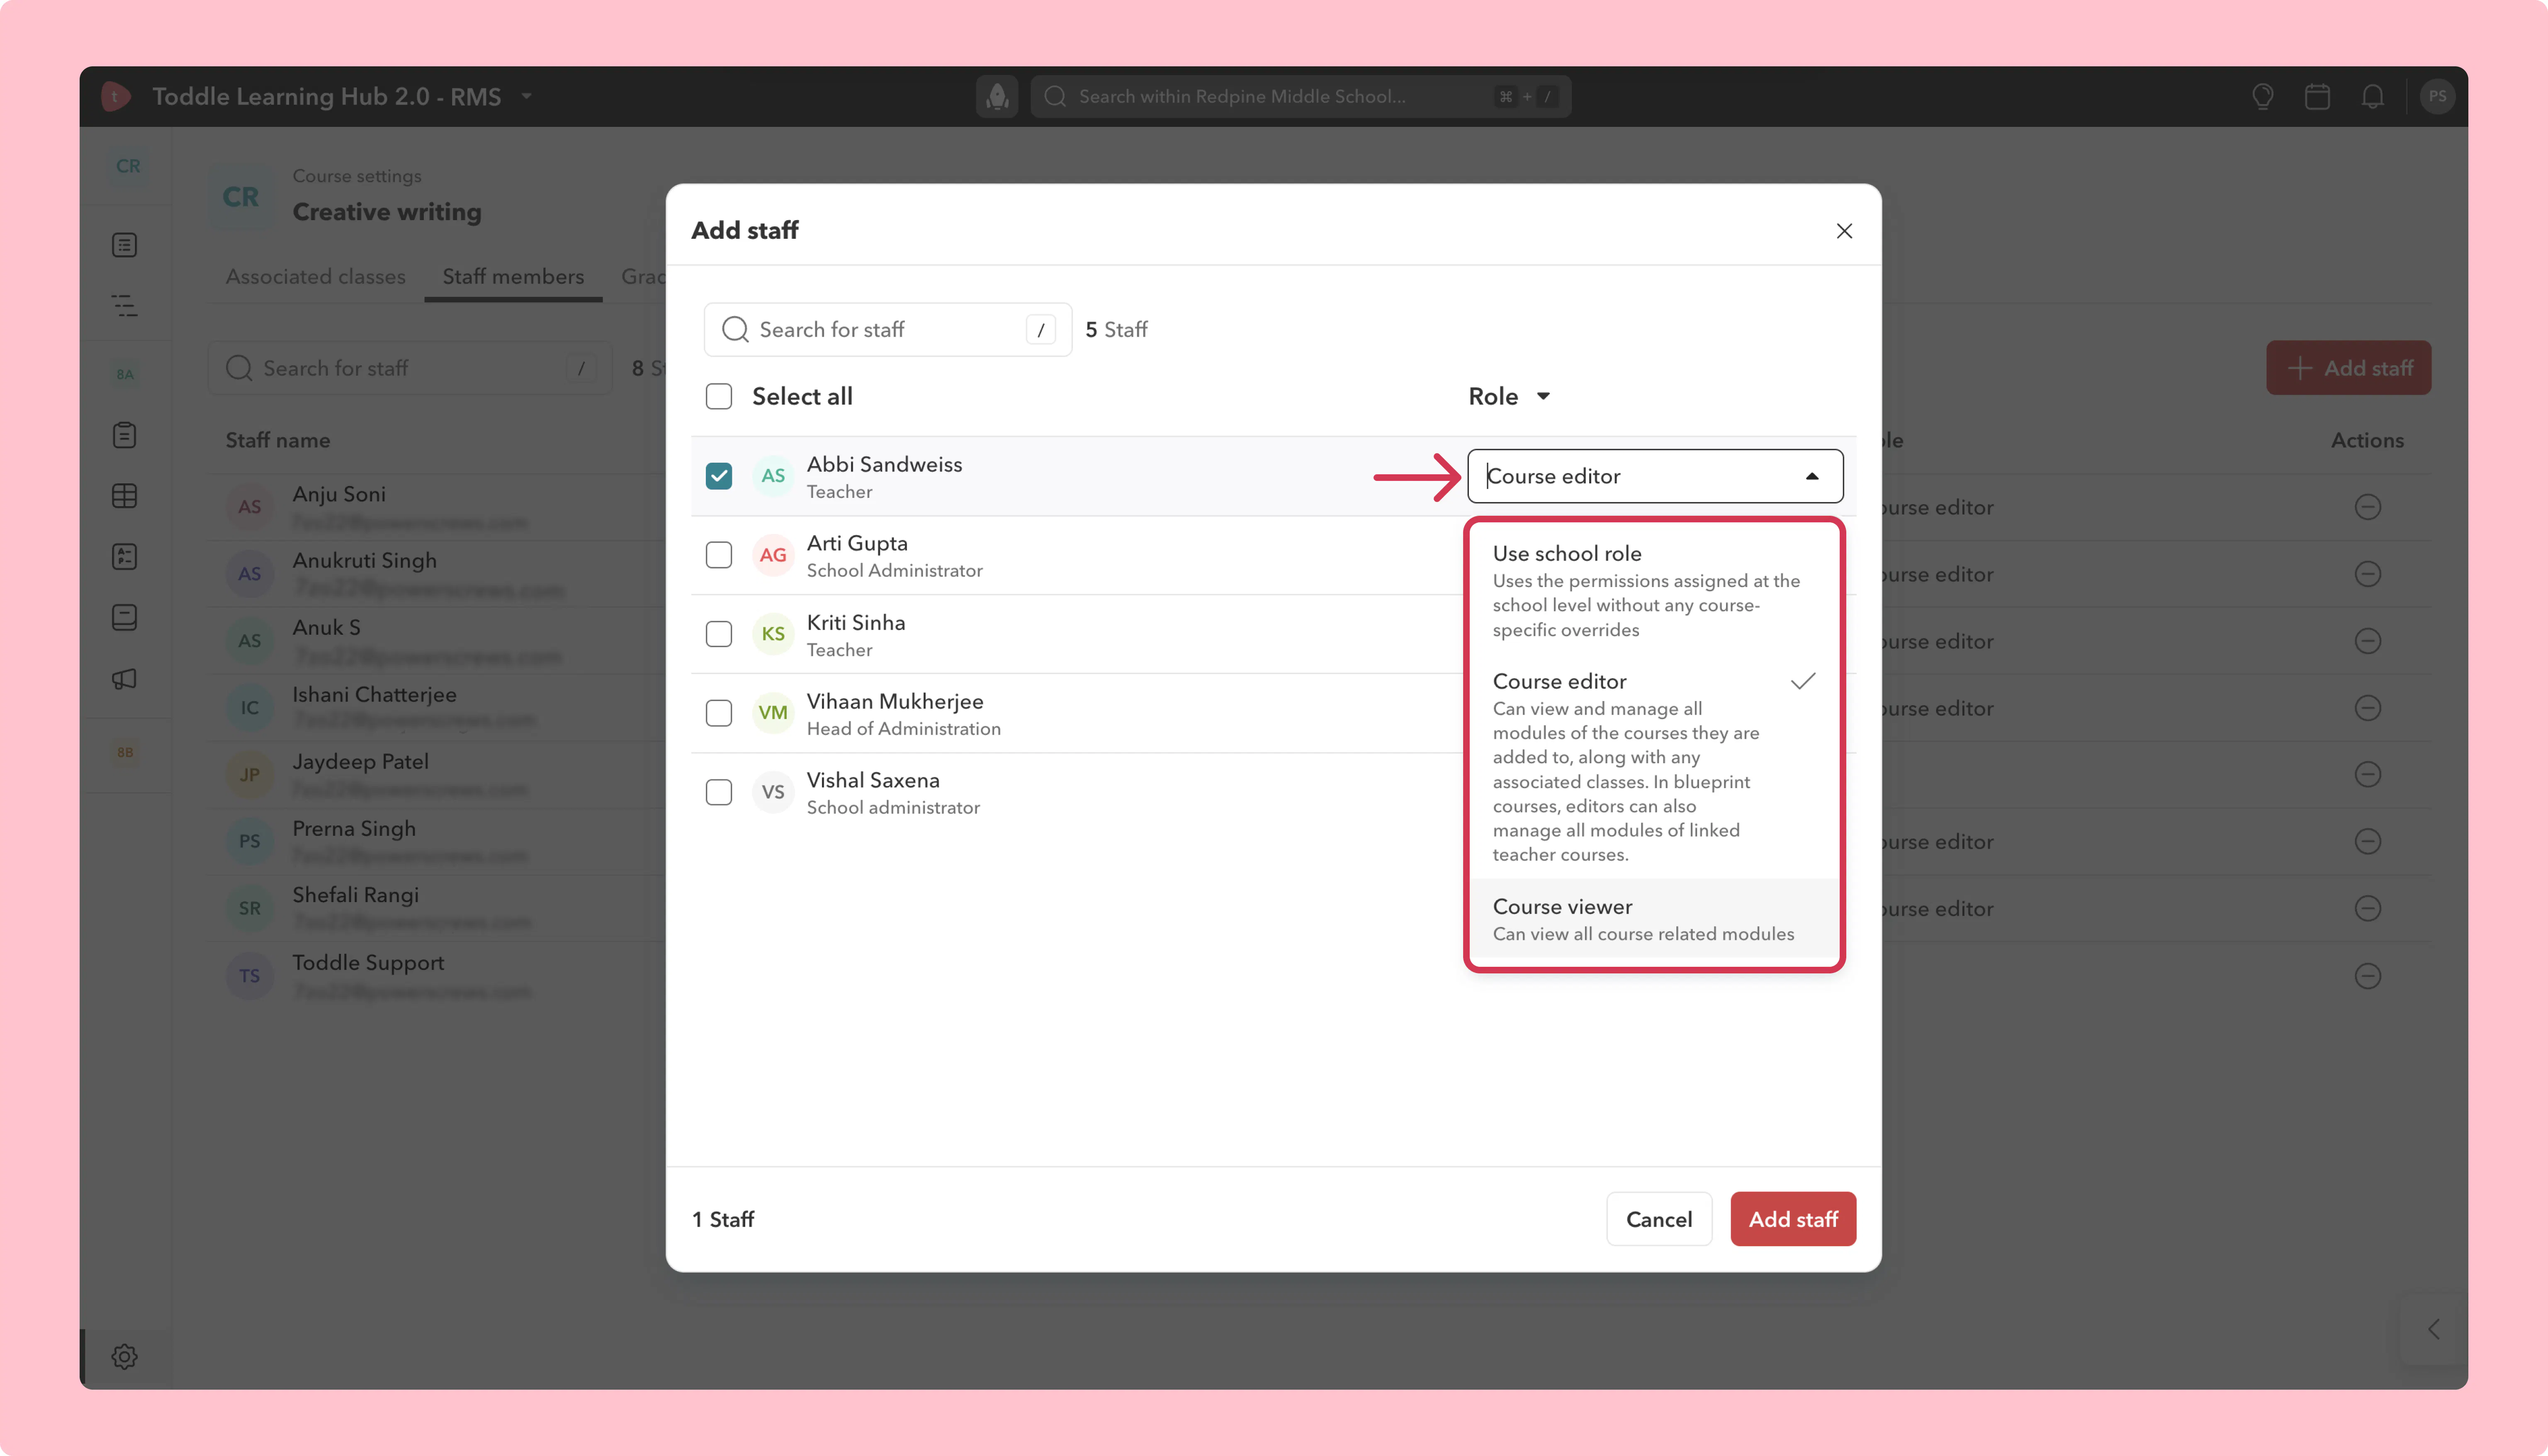The image size is (2548, 1456).
Task: Click the Arti Gupta staff name
Action: coord(857,543)
